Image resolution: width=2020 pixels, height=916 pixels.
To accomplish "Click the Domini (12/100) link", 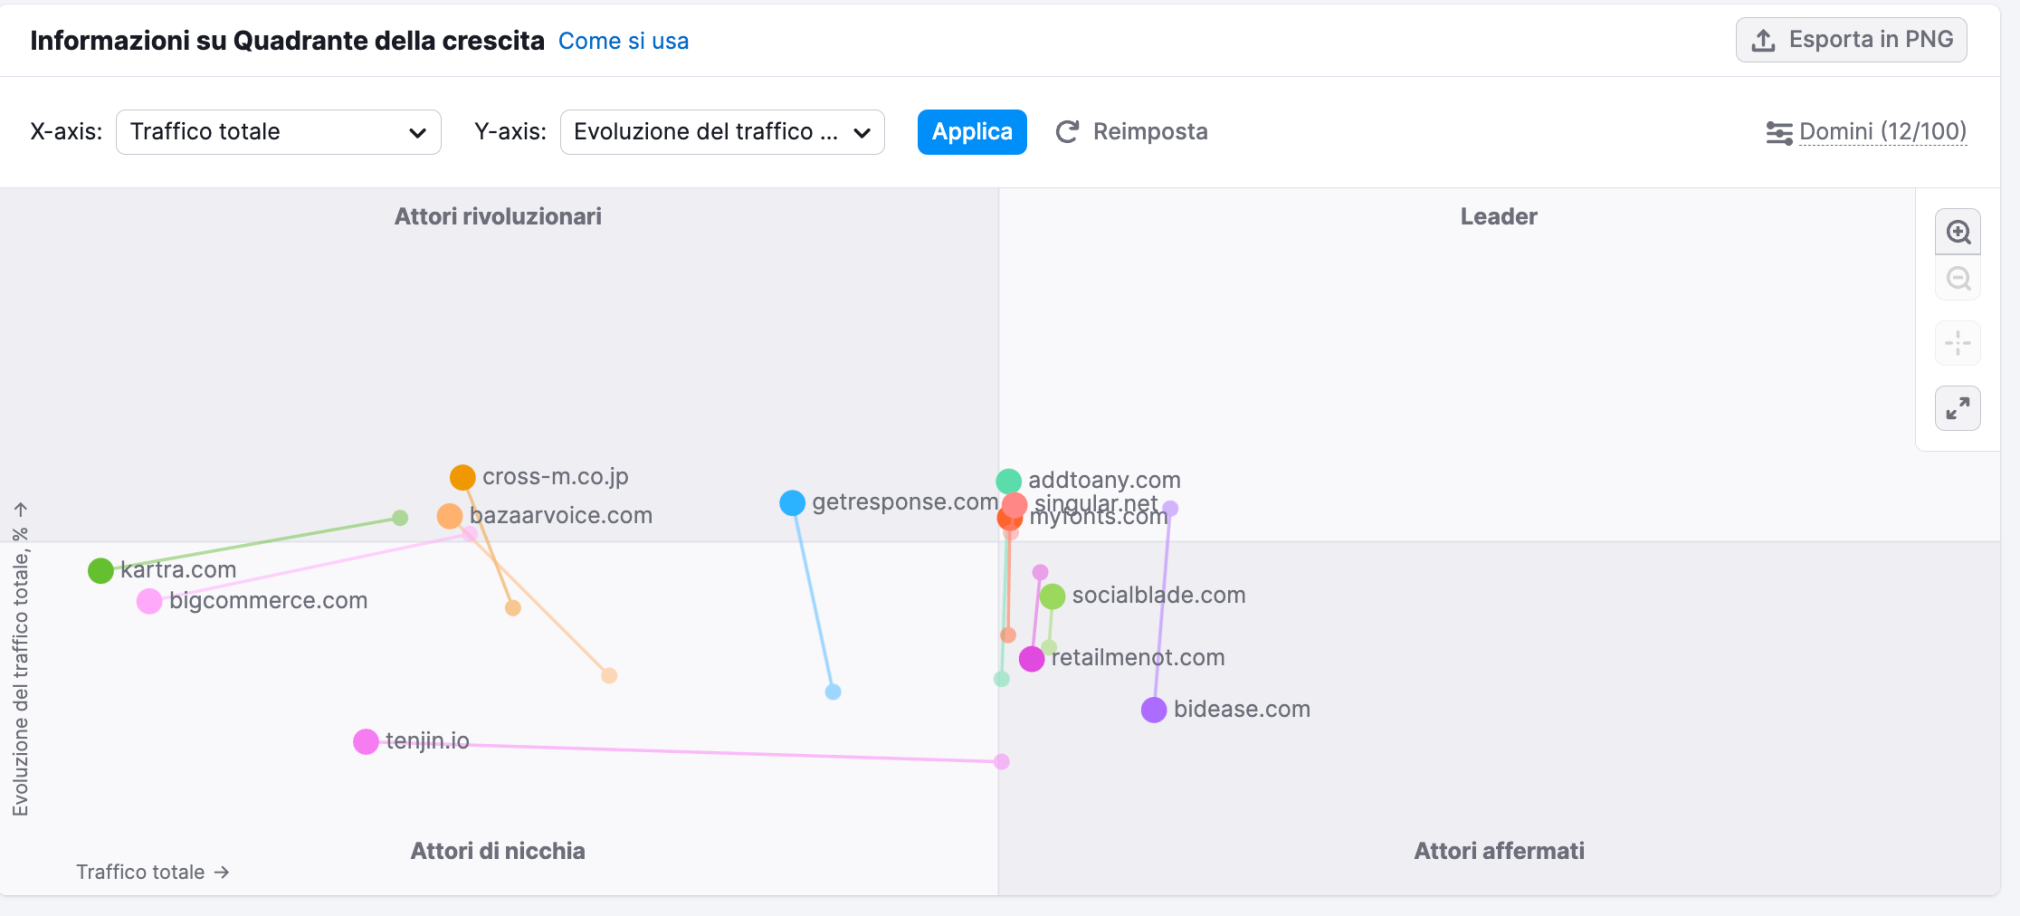I will tap(1883, 132).
